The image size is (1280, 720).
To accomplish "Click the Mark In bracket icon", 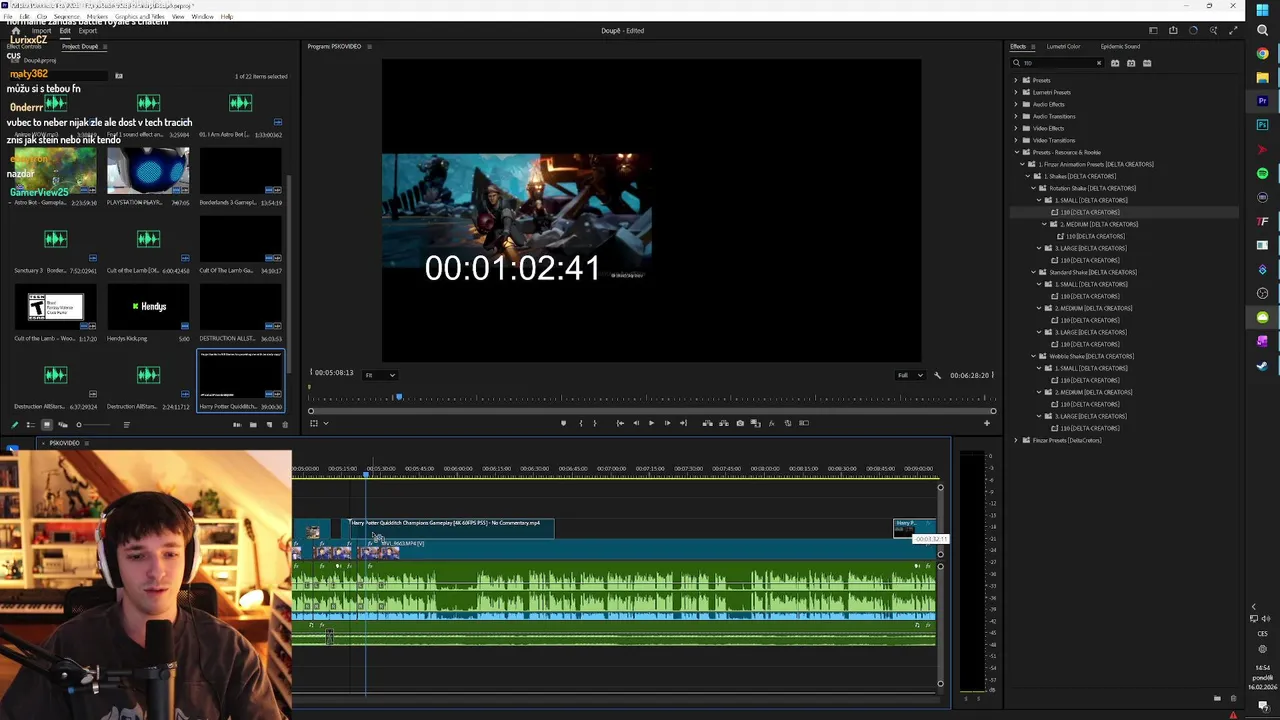I will pos(580,423).
